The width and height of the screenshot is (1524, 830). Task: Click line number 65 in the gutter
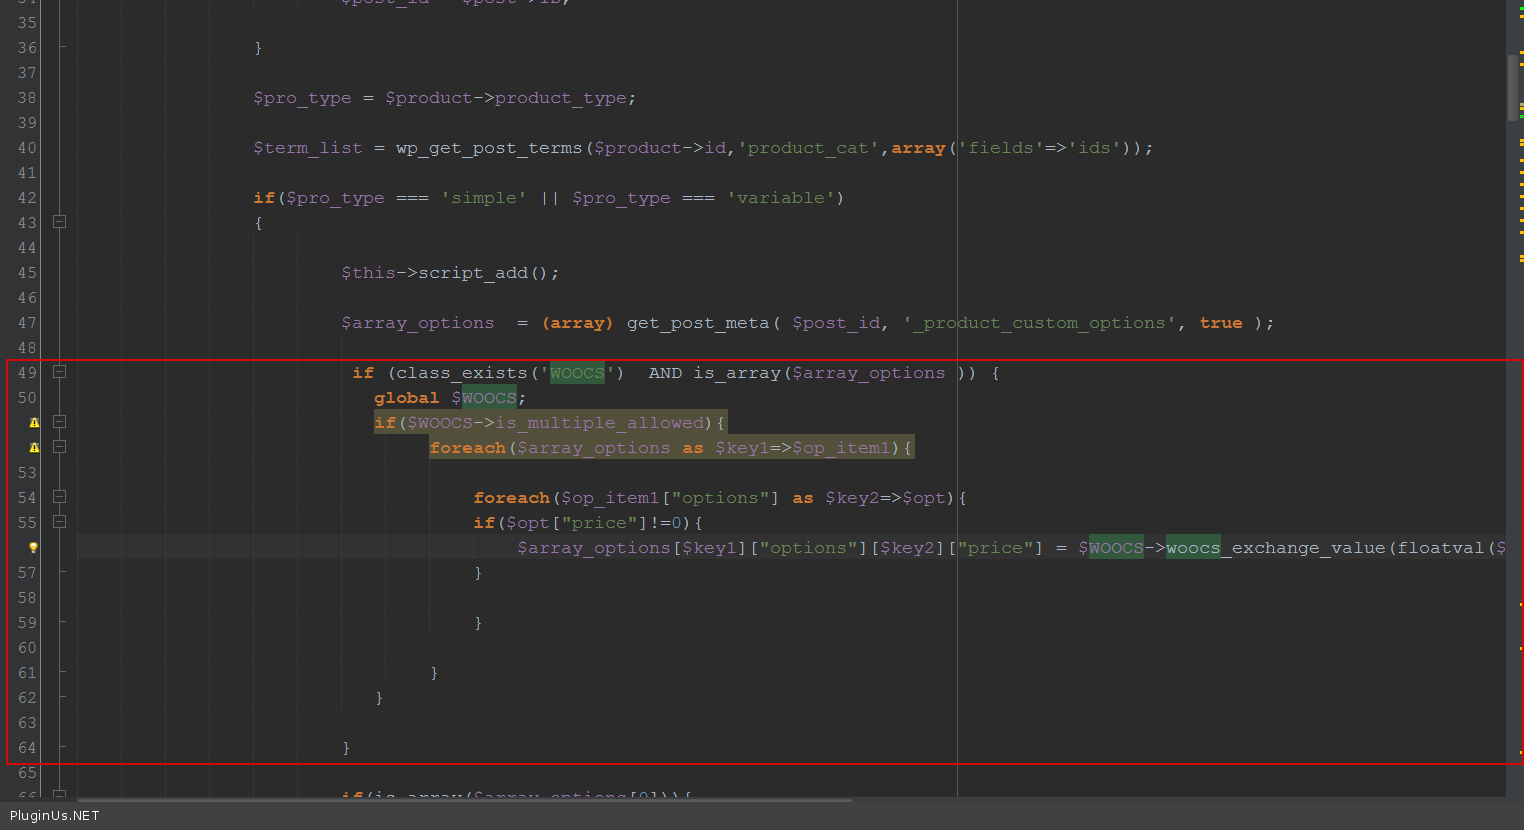(x=27, y=773)
